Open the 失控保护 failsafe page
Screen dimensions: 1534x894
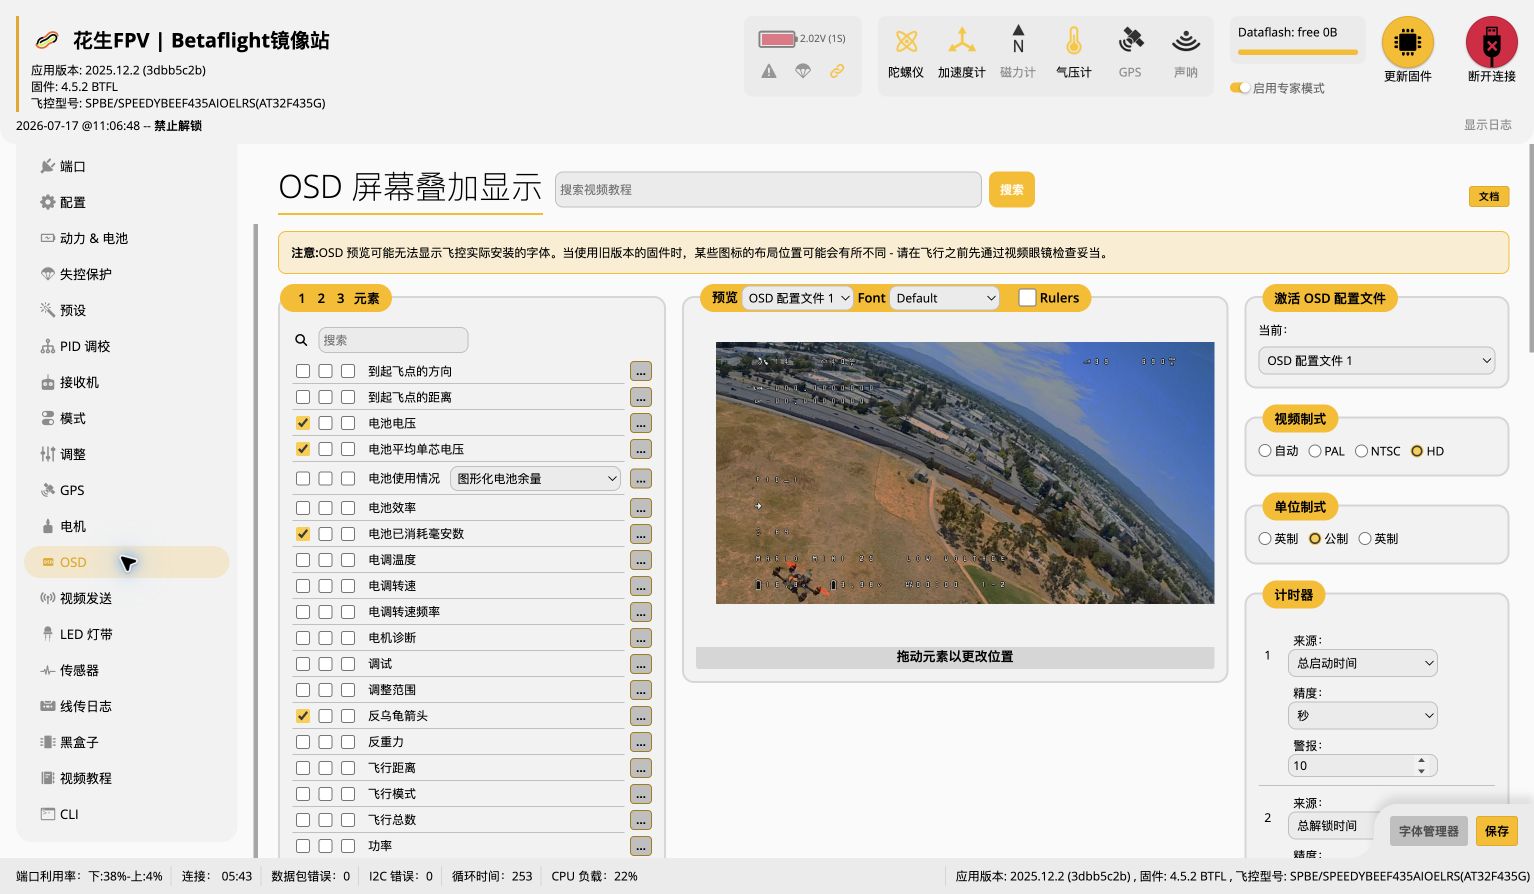[127, 274]
